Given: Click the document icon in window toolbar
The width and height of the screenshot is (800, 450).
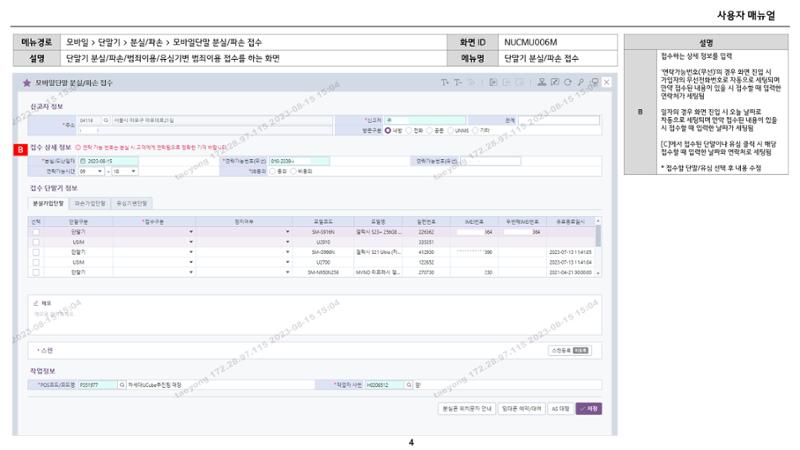Looking at the screenshot, I should pos(493,82).
